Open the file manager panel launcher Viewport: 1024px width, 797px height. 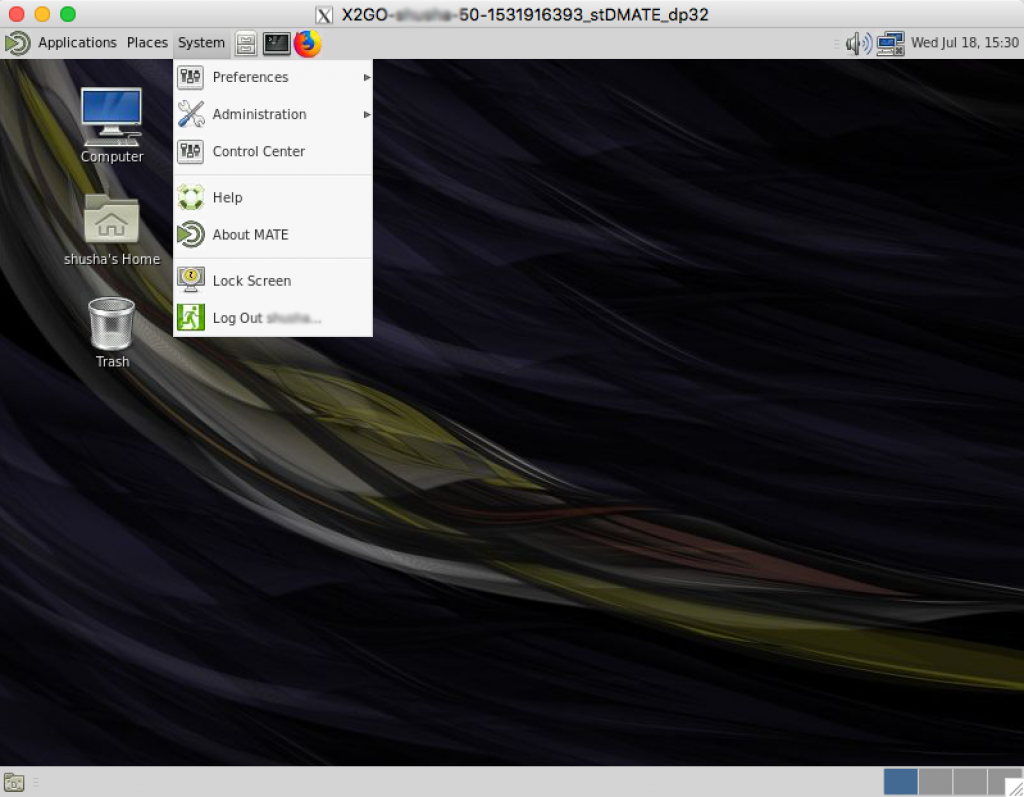click(x=246, y=43)
